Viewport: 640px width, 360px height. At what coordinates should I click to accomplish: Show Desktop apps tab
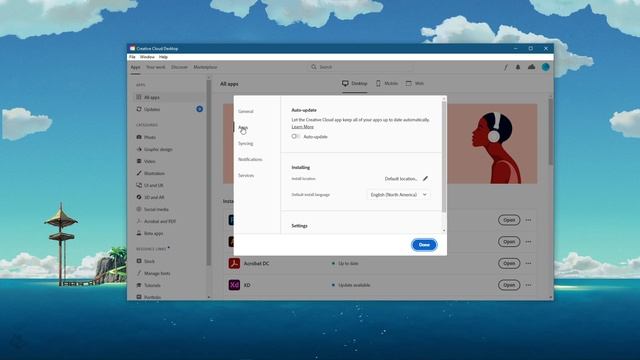pos(355,83)
